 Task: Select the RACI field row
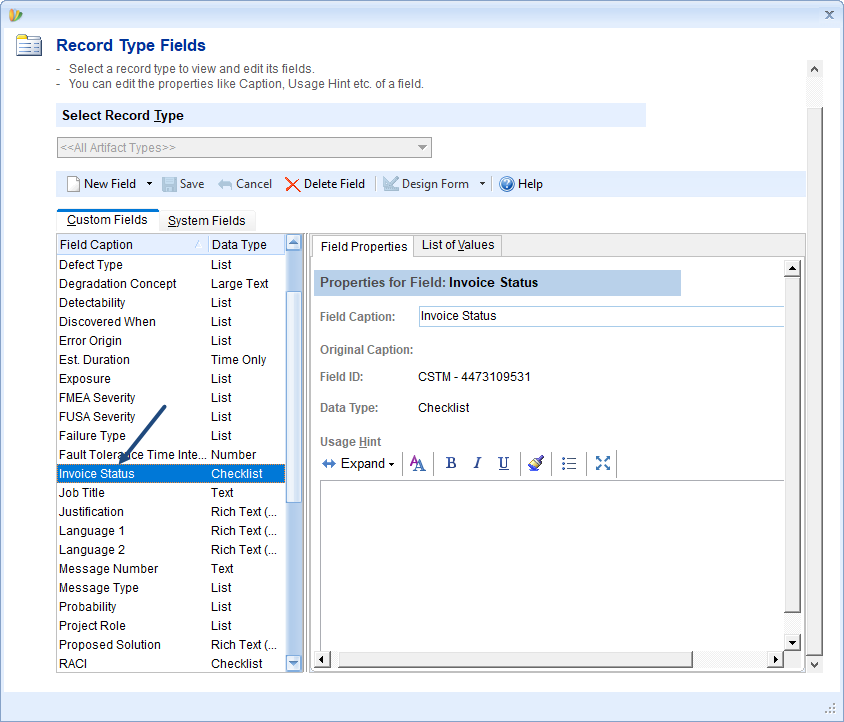[171, 664]
